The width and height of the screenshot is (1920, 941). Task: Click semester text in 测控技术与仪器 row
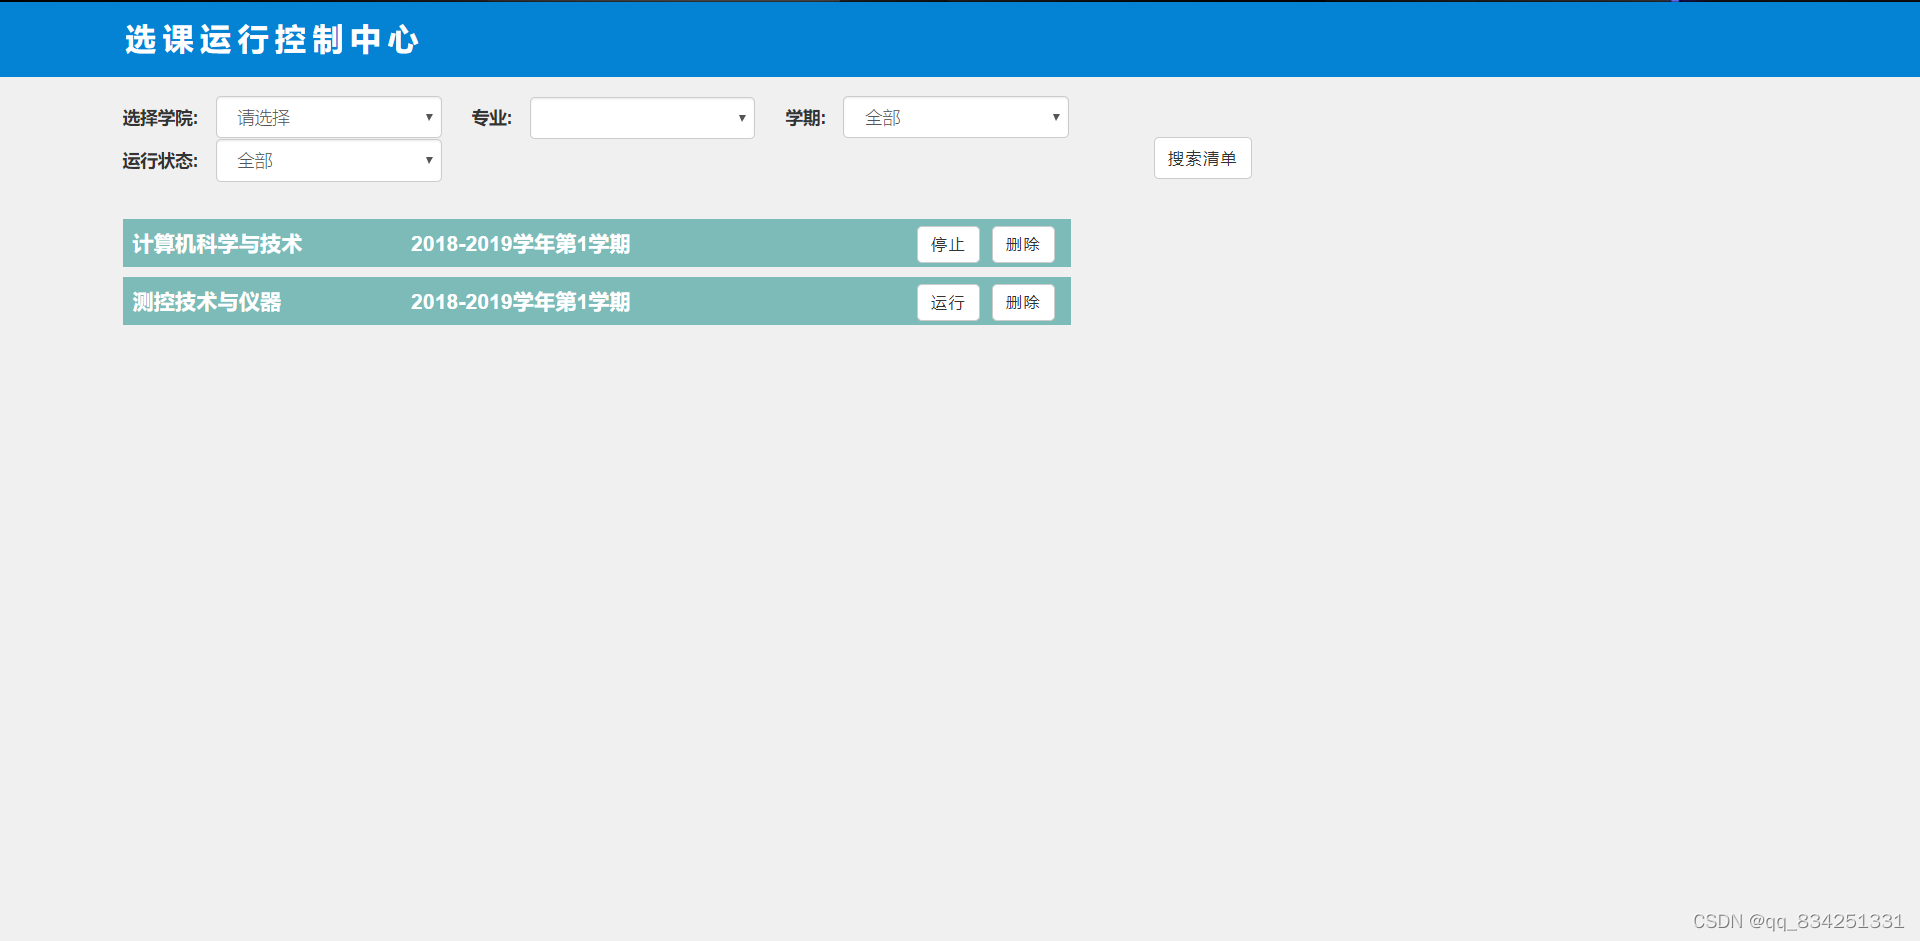pos(520,302)
